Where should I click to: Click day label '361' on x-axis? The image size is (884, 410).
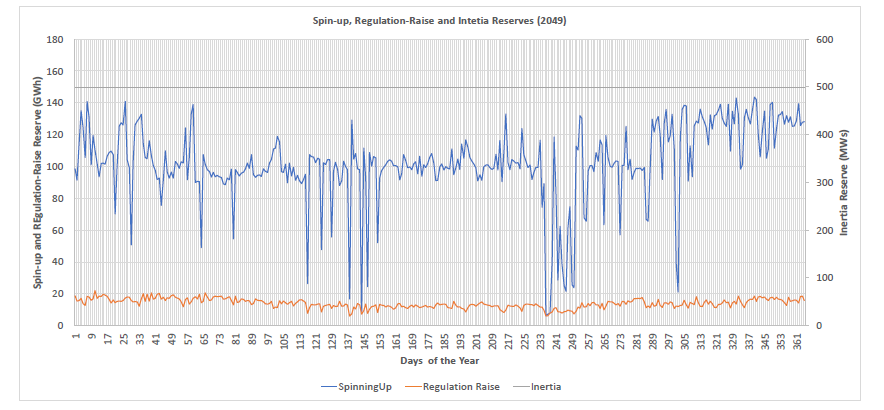(798, 340)
